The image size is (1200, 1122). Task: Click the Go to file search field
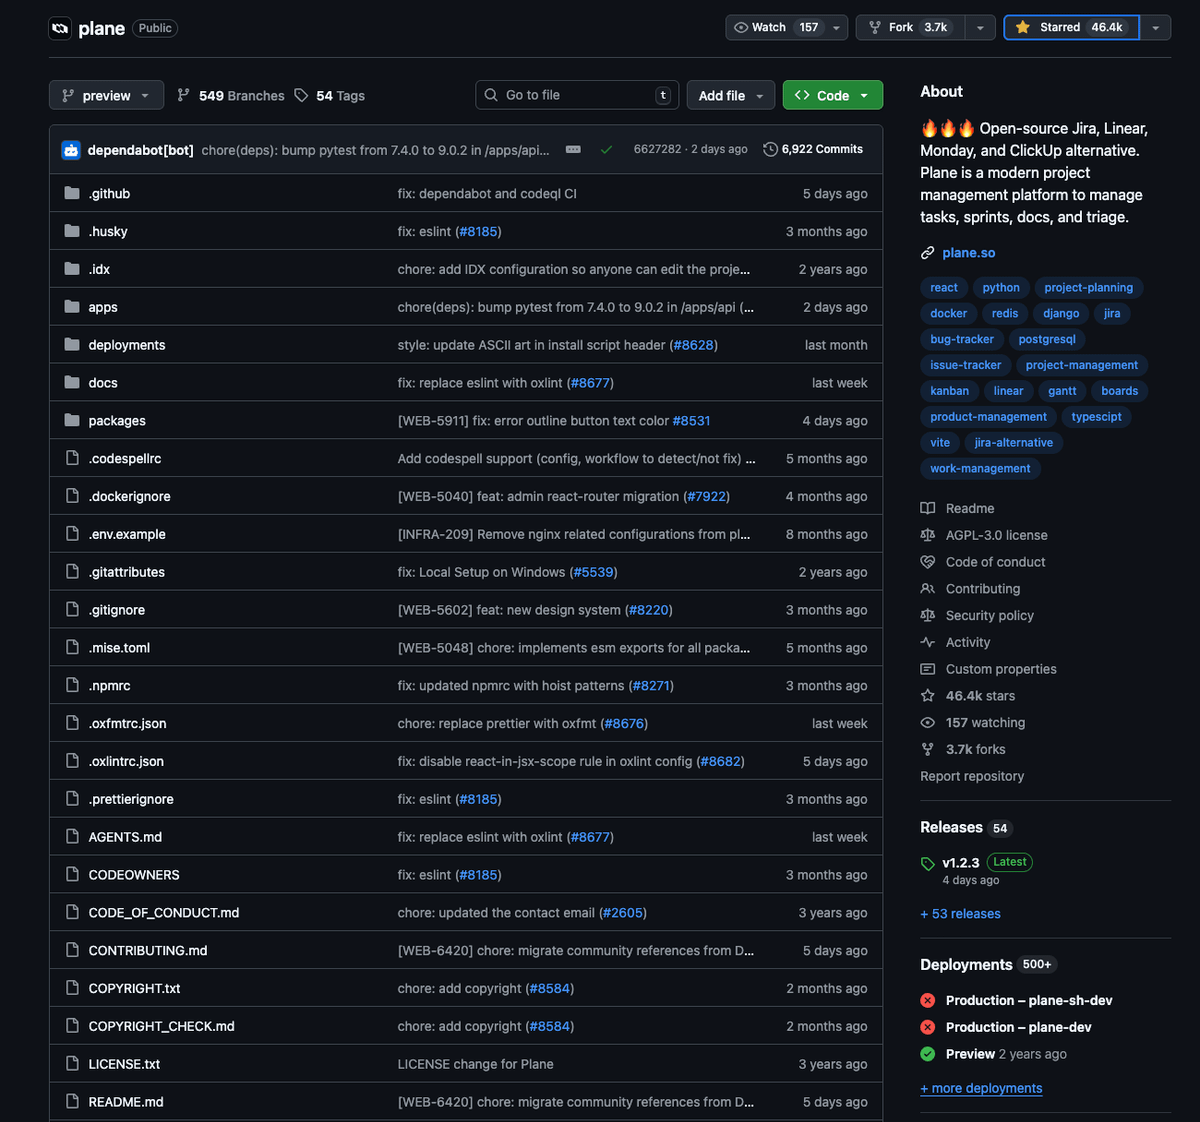pos(577,95)
